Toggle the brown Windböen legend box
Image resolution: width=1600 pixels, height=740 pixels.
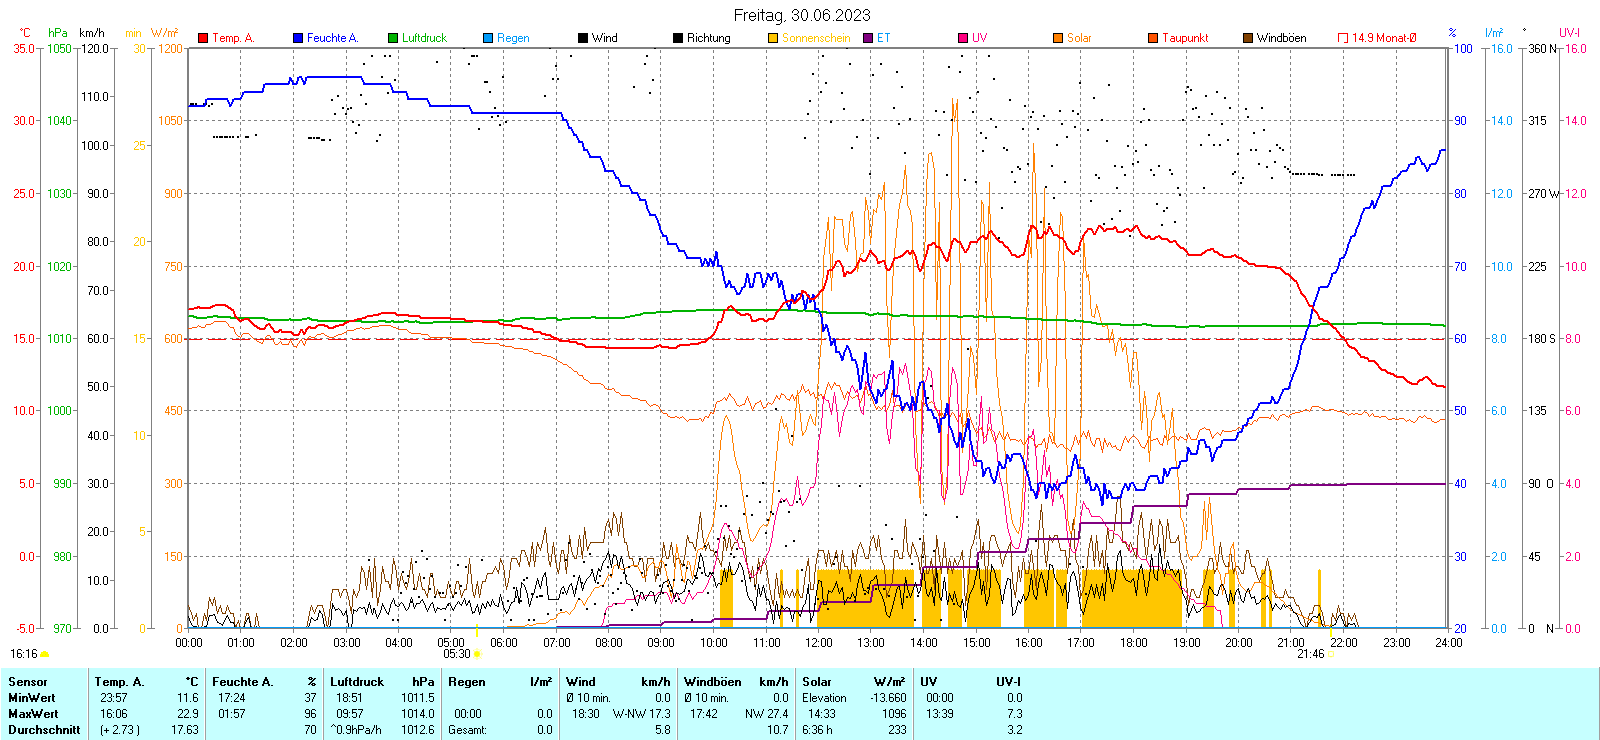click(x=1248, y=38)
